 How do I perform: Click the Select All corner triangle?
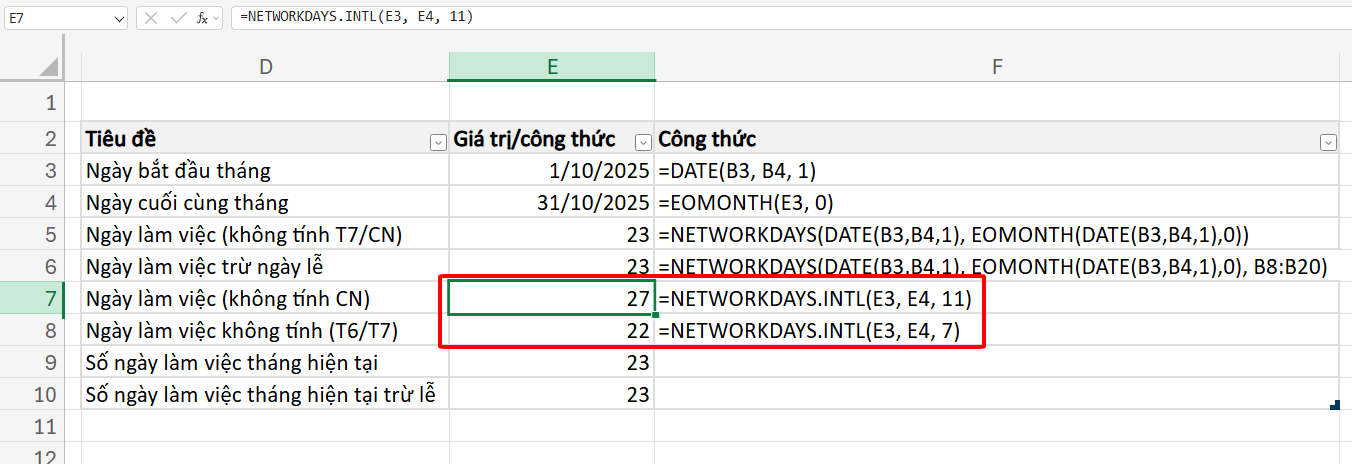point(47,67)
